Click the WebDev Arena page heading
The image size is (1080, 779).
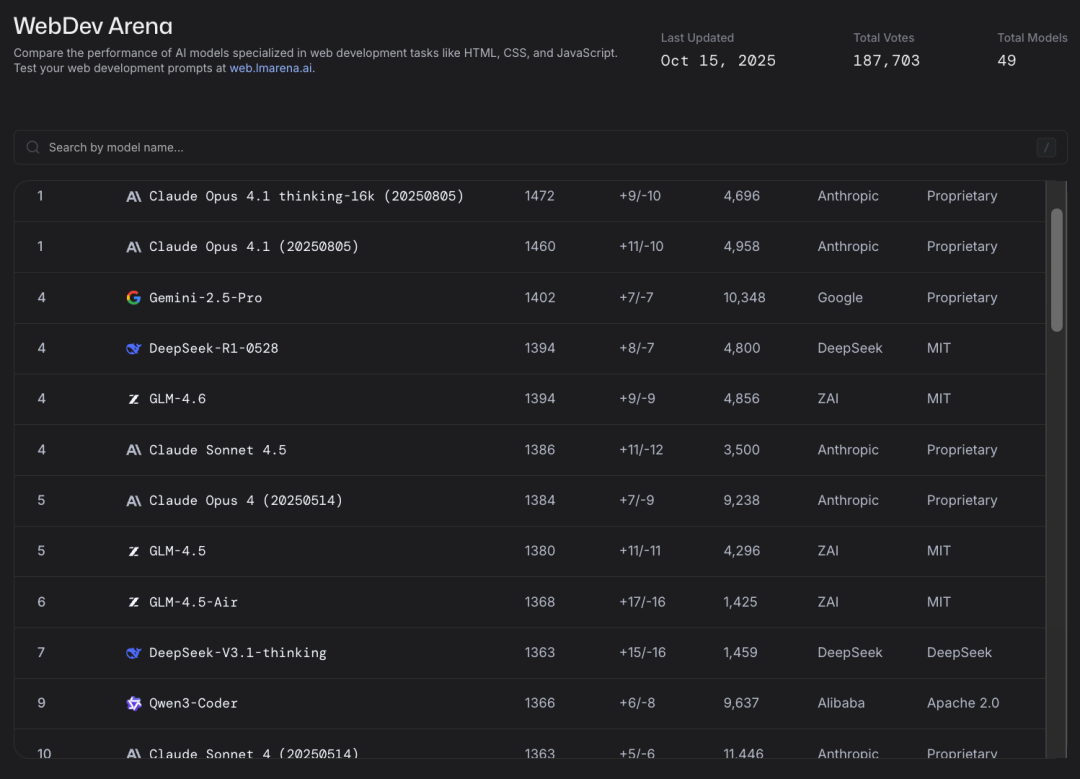point(93,26)
